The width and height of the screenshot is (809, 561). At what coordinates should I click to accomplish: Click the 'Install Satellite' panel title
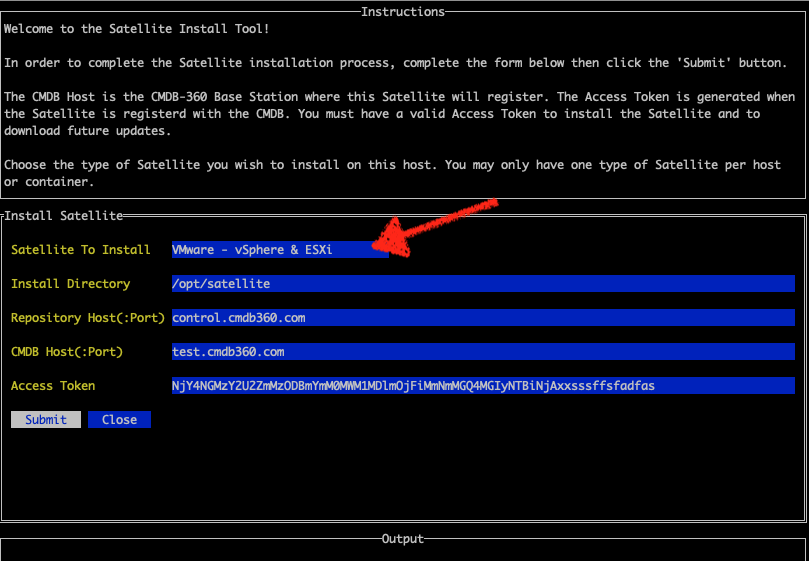point(63,216)
